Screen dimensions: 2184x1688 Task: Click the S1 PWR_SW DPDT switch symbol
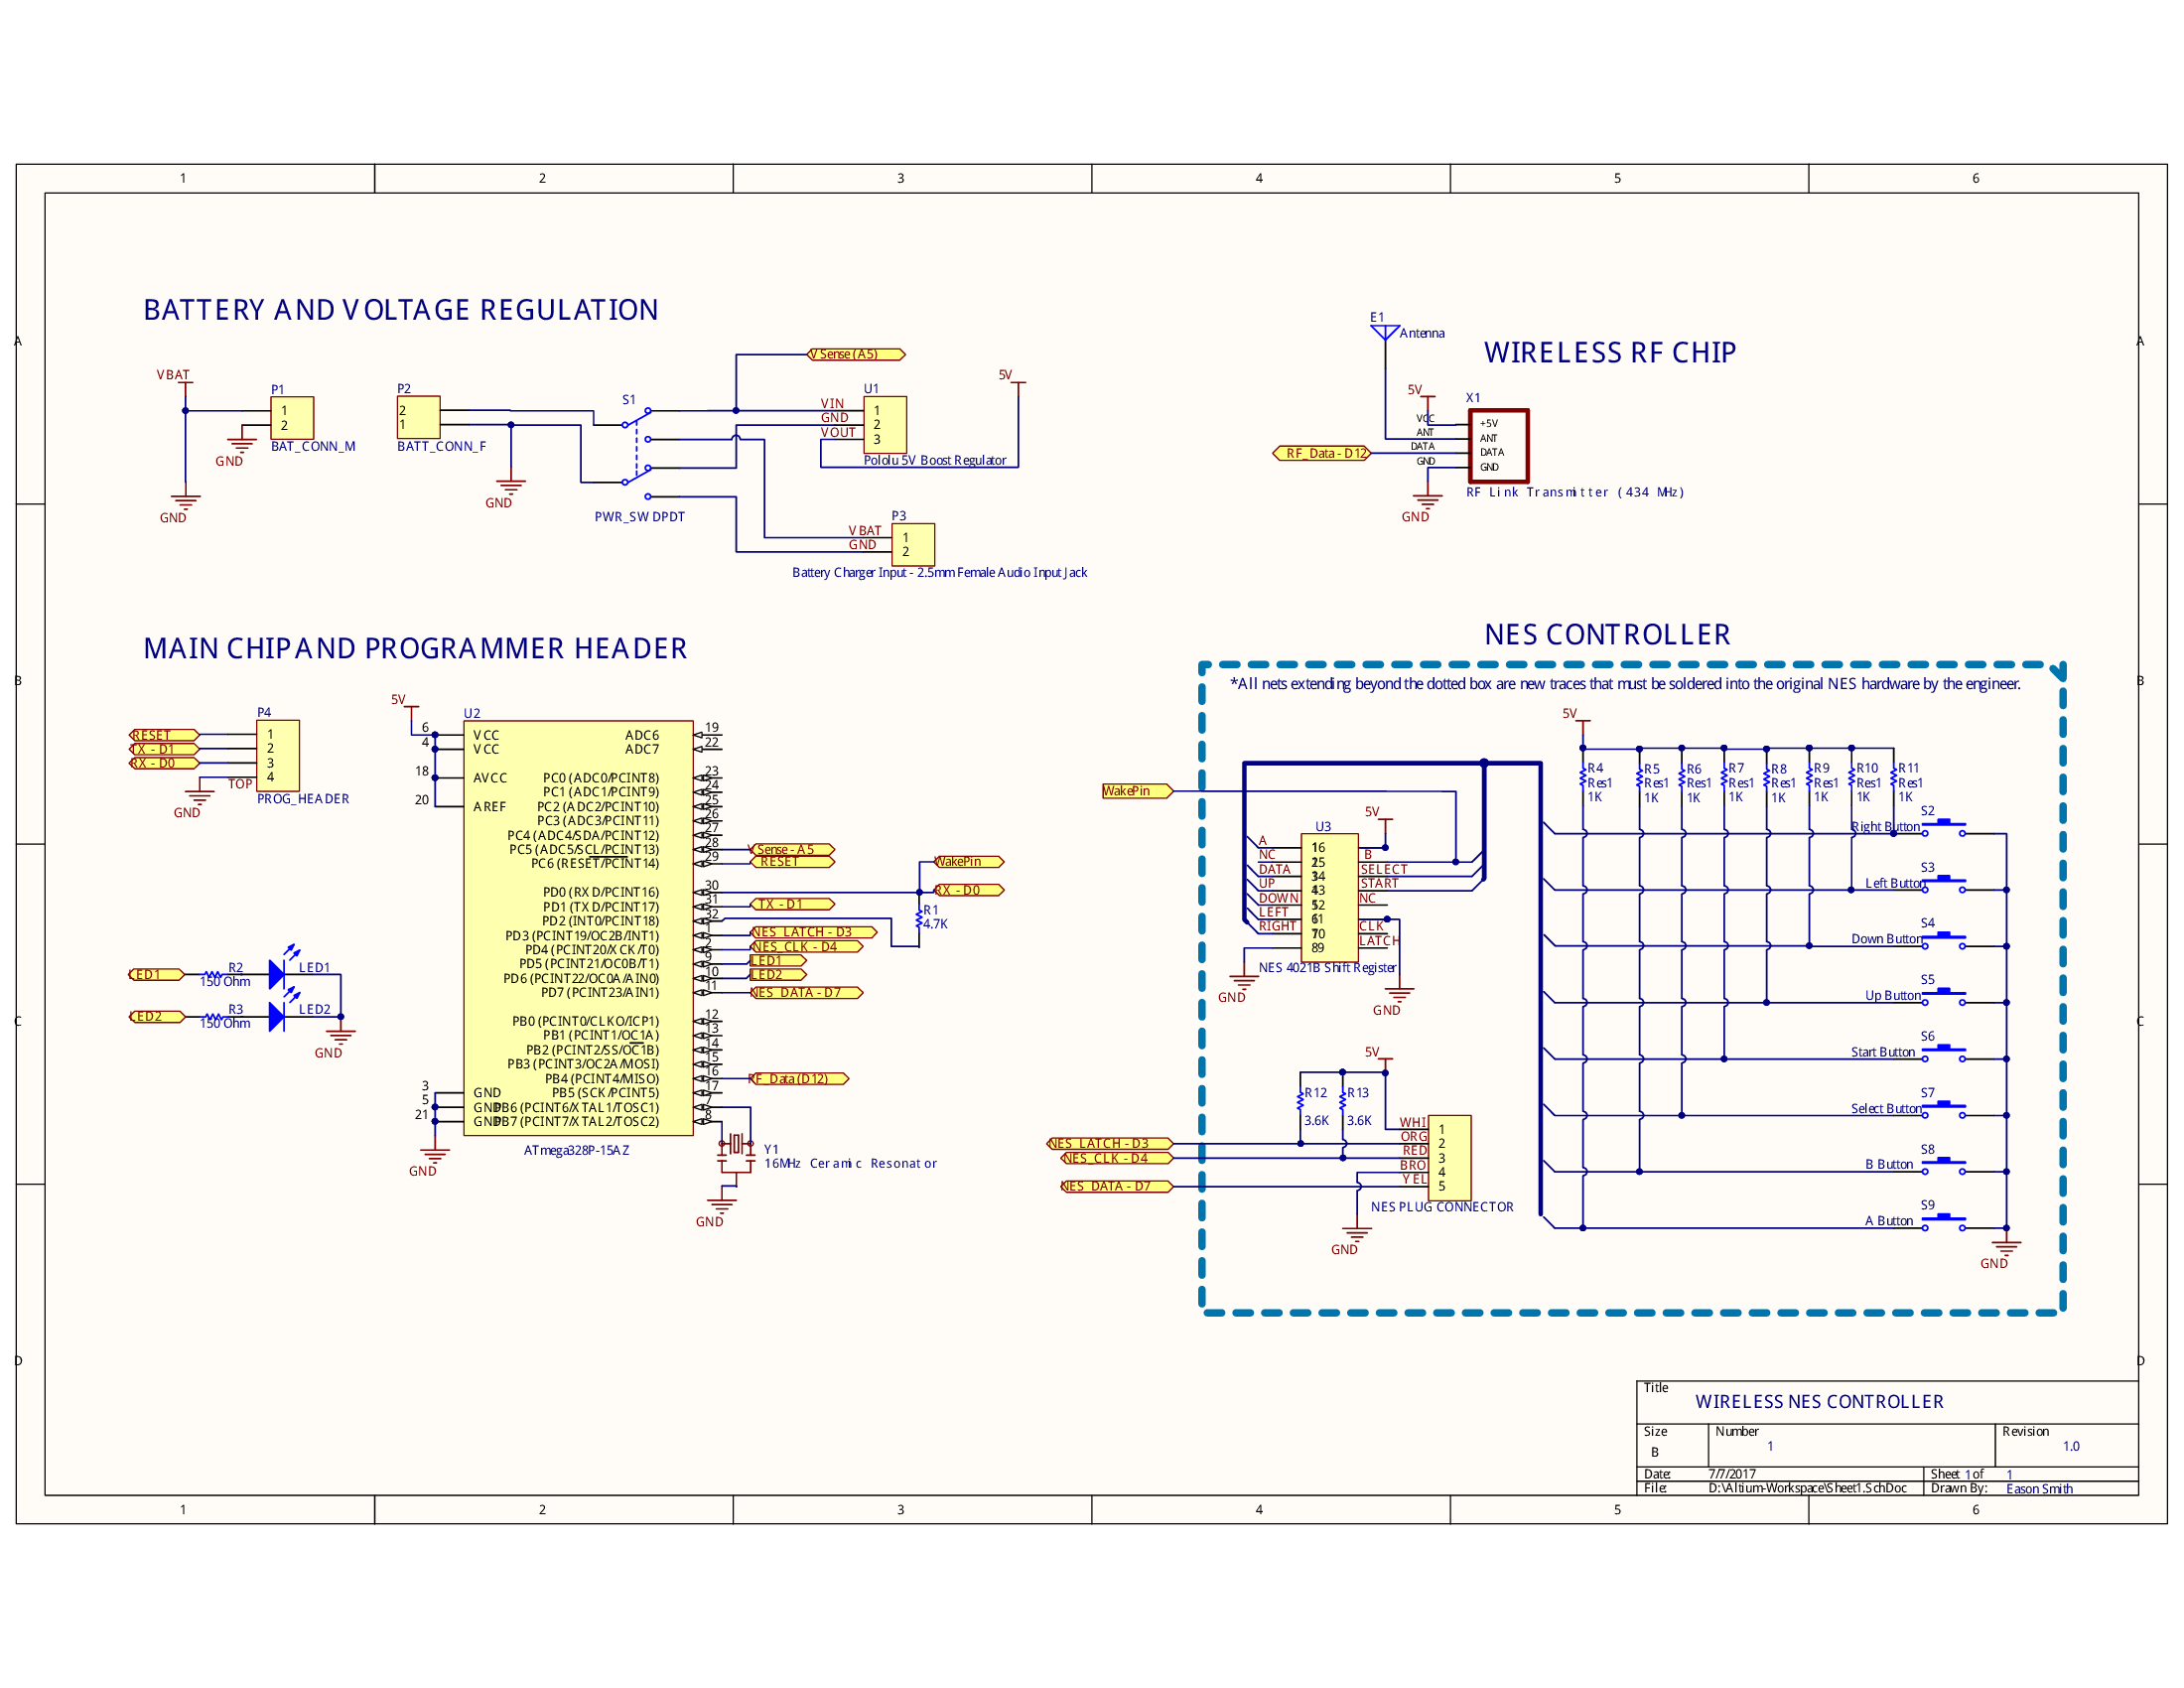pos(637,453)
